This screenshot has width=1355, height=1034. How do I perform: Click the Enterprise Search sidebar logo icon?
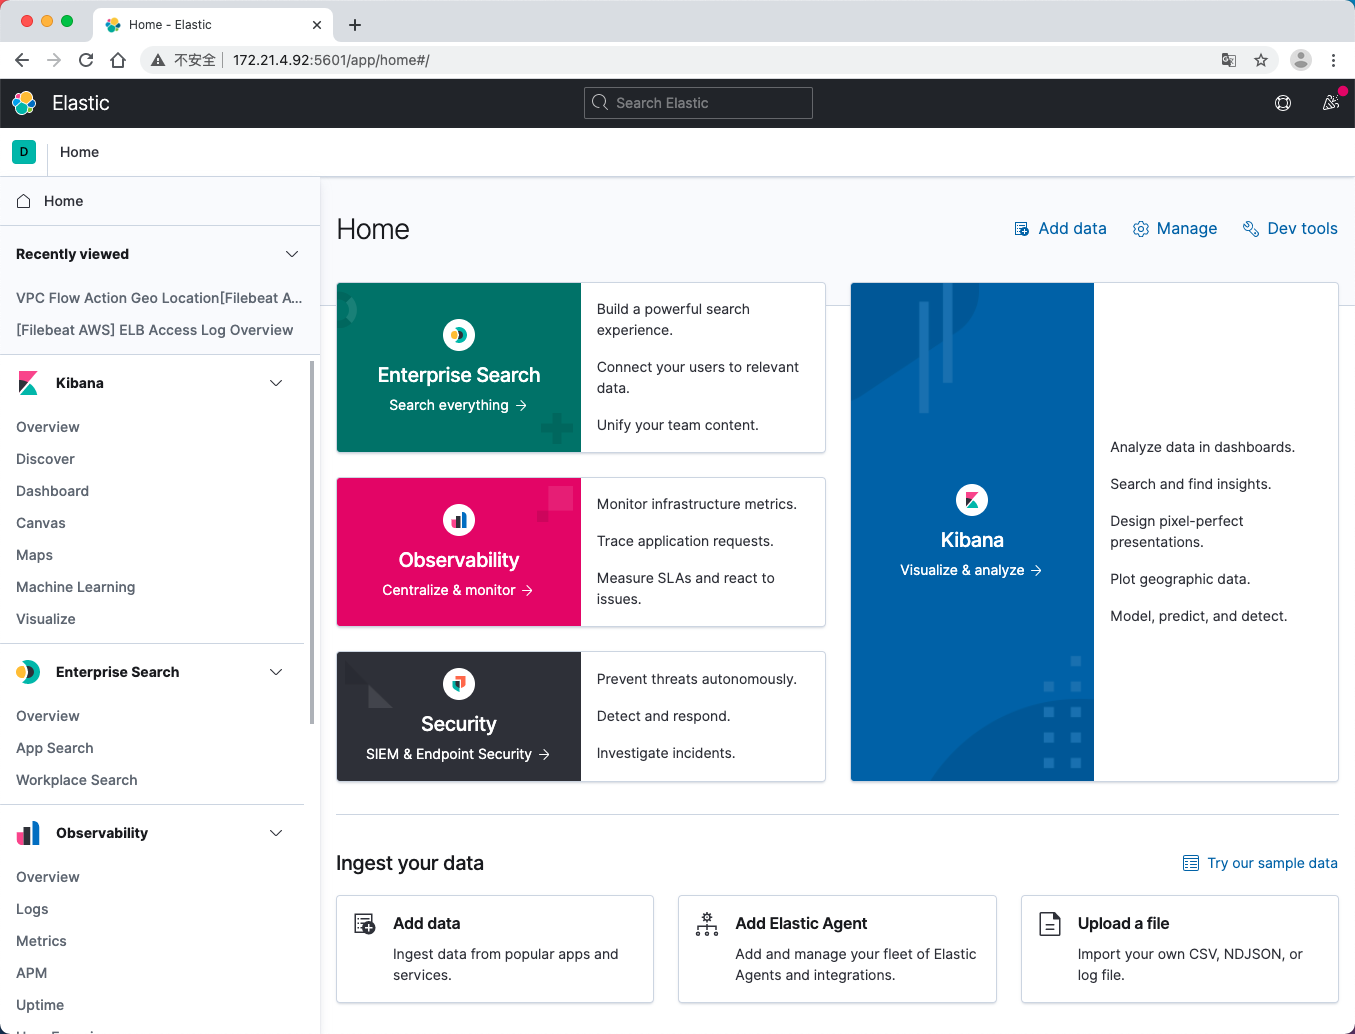[x=28, y=672]
